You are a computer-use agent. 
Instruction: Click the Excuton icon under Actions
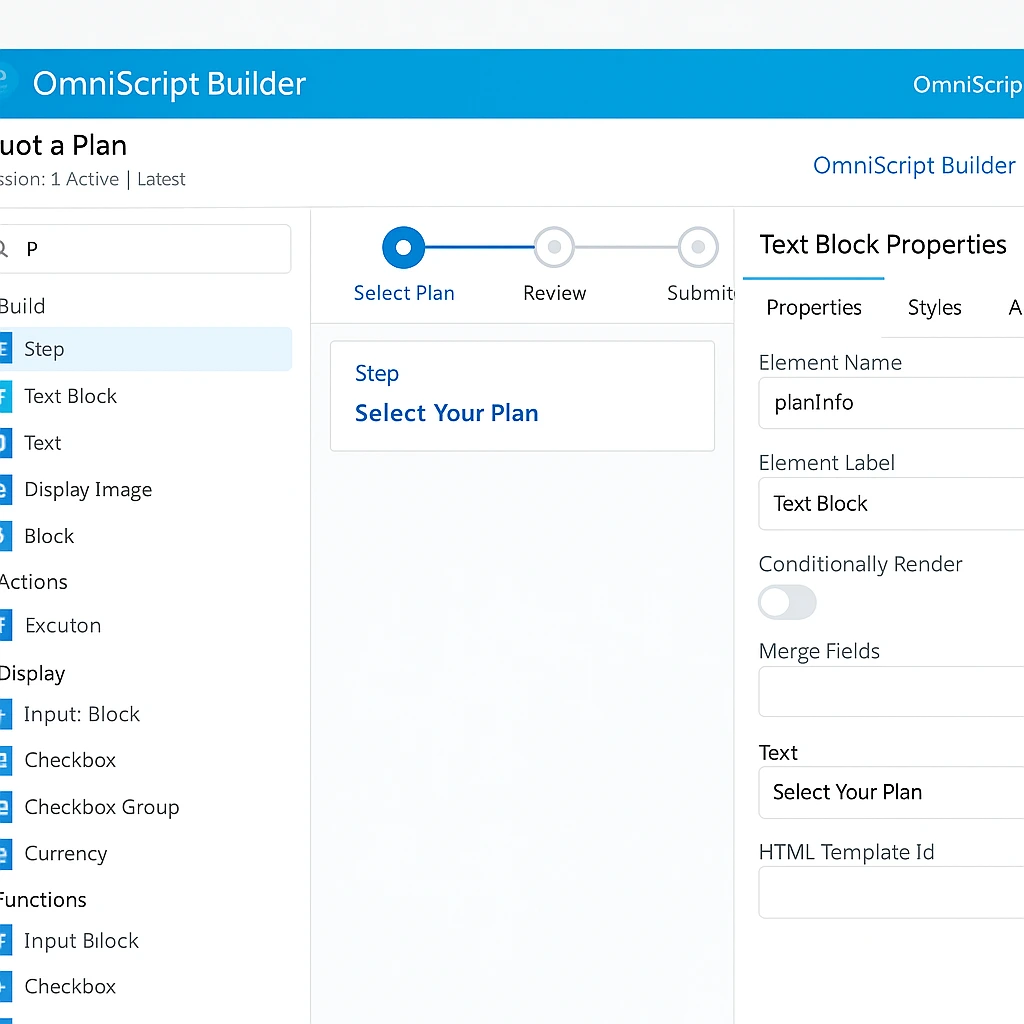pyautogui.click(x=6, y=625)
